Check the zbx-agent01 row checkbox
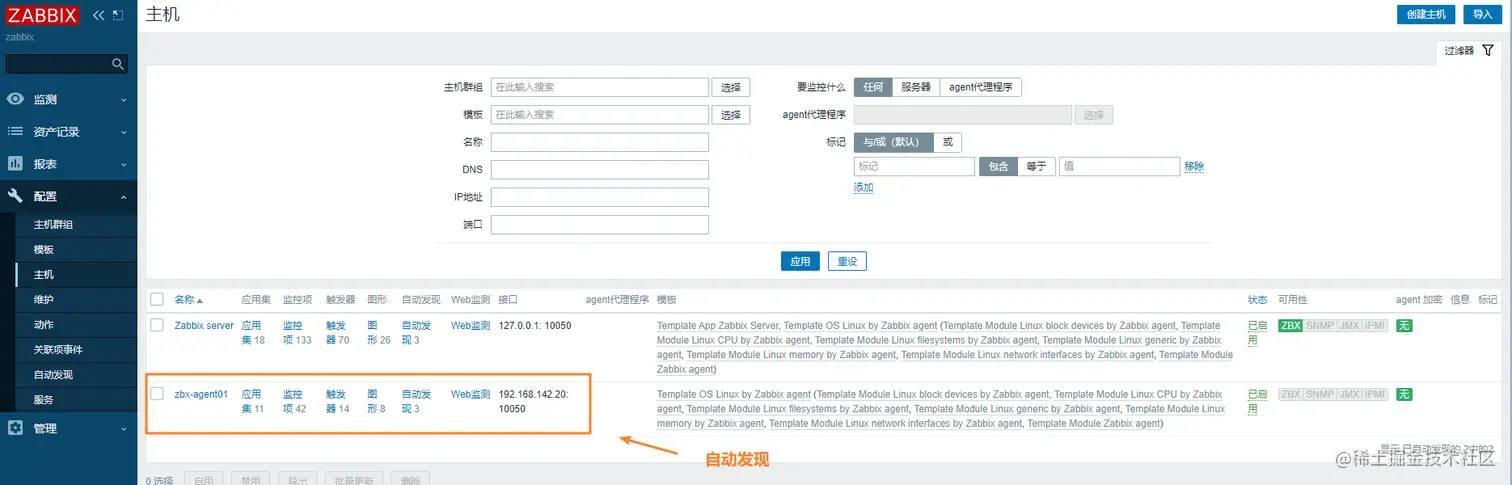 coord(157,393)
